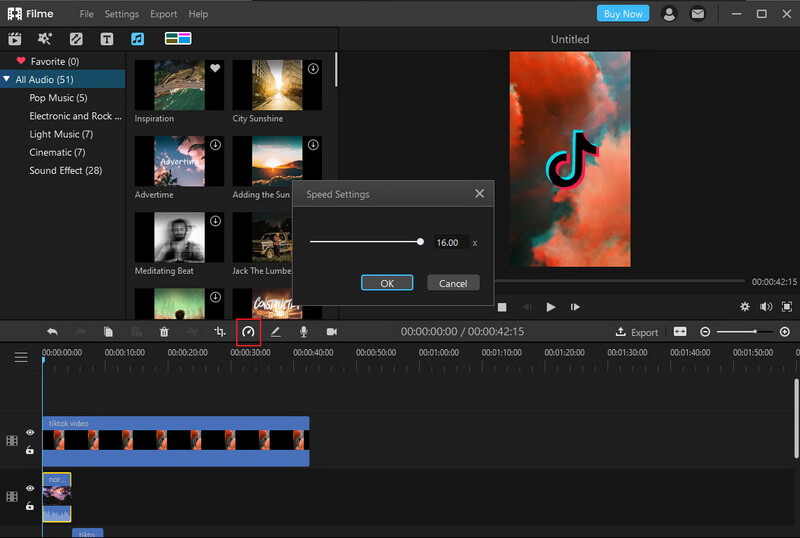800x538 pixels.
Task: Stop the preview playback
Action: coord(502,307)
